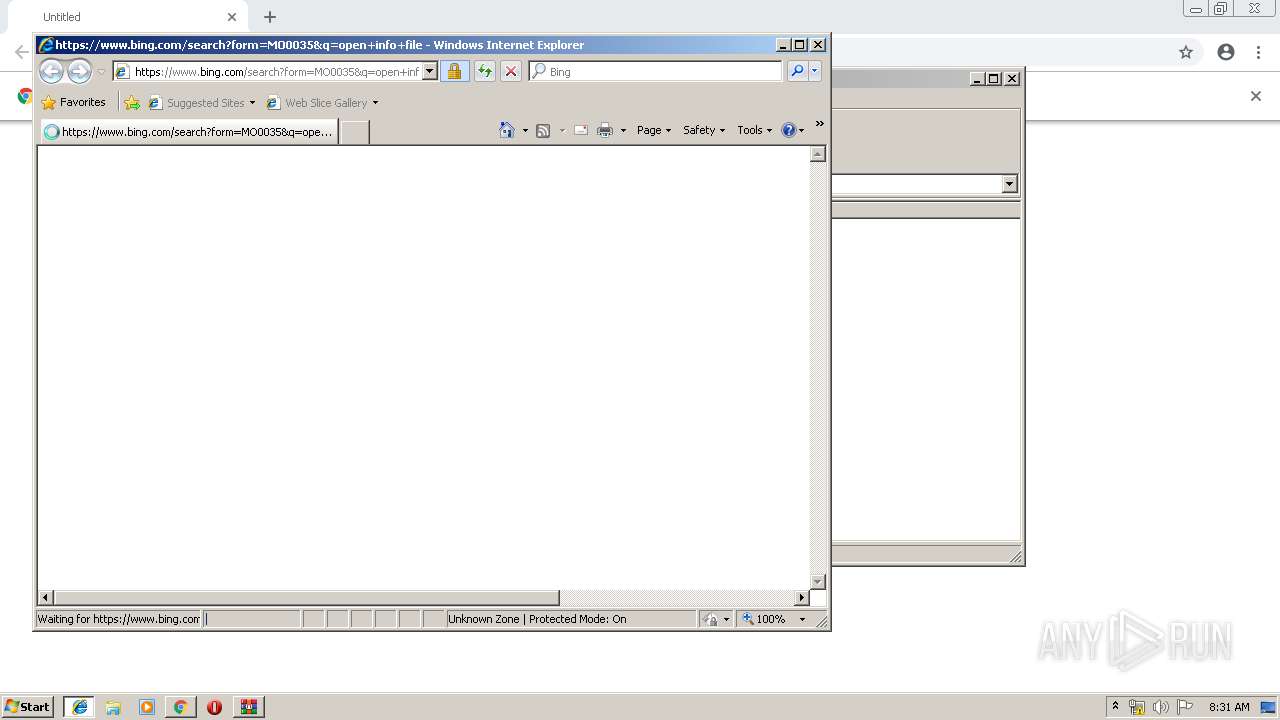
Task: Click the magnifier search button
Action: [797, 71]
